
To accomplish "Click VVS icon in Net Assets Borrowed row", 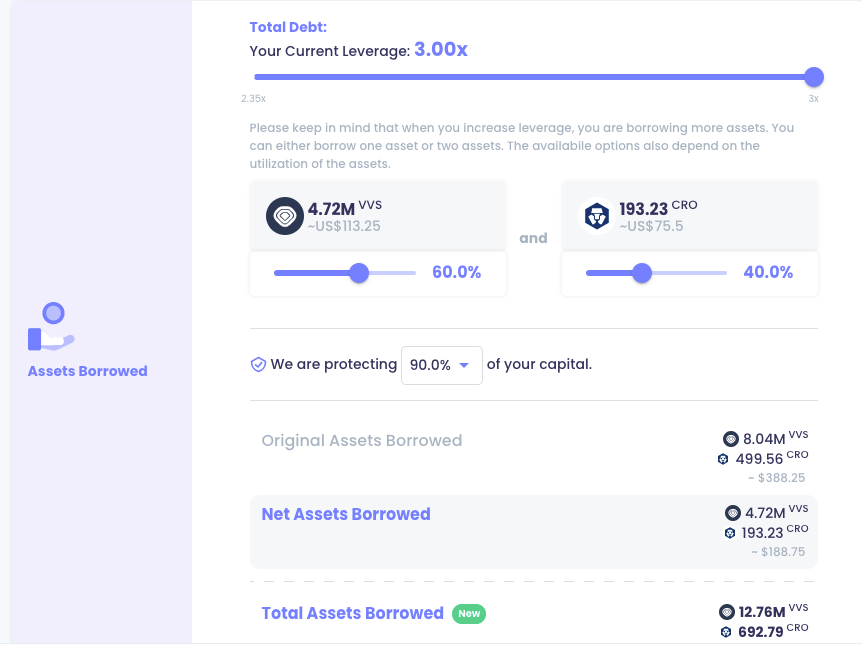I will click(733, 513).
